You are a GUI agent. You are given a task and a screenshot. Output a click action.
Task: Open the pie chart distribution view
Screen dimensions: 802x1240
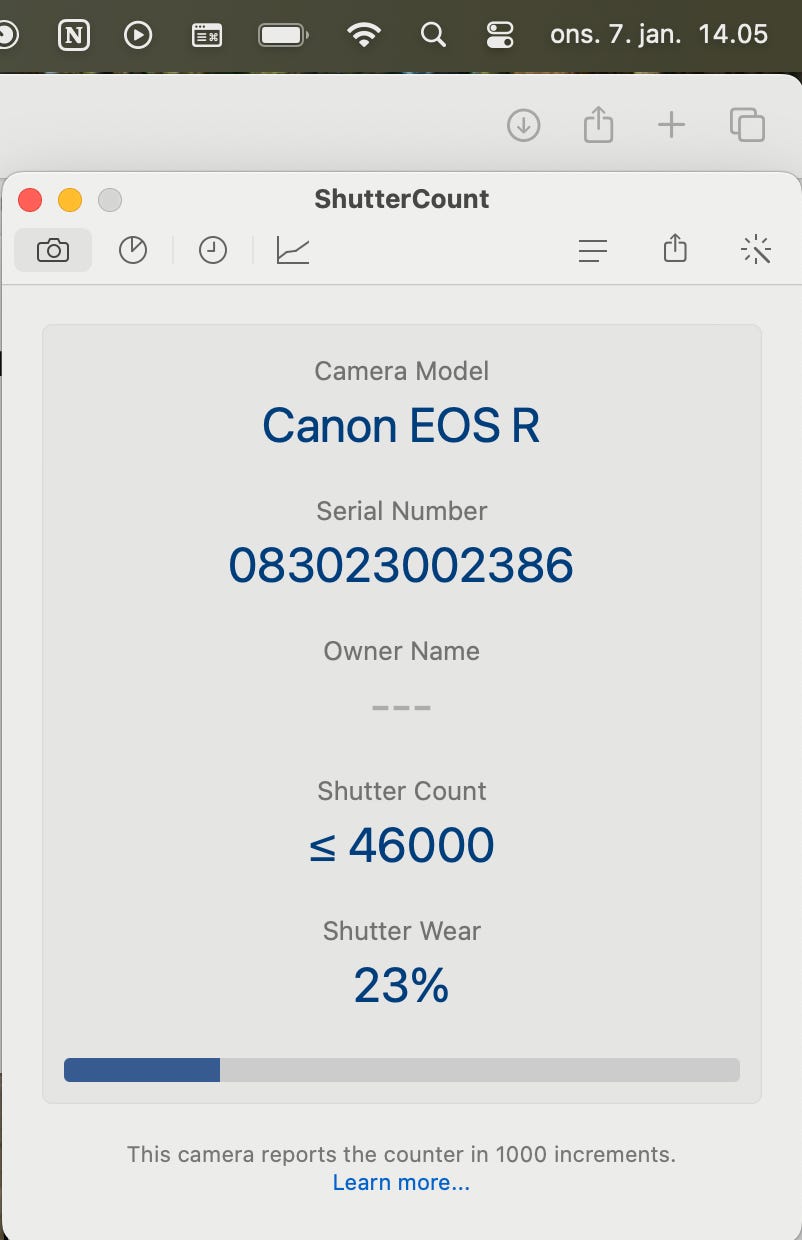[x=133, y=251]
